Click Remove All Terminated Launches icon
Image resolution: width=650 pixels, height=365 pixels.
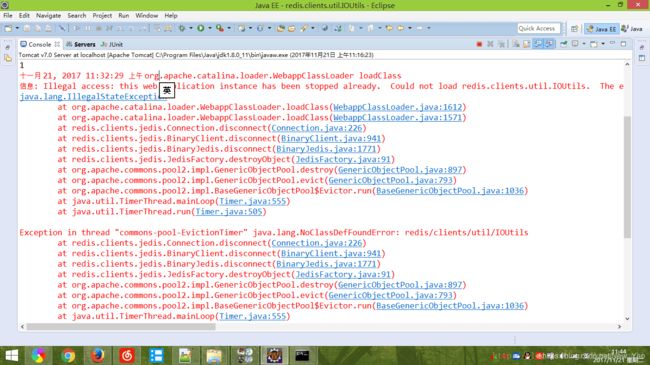(x=501, y=44)
